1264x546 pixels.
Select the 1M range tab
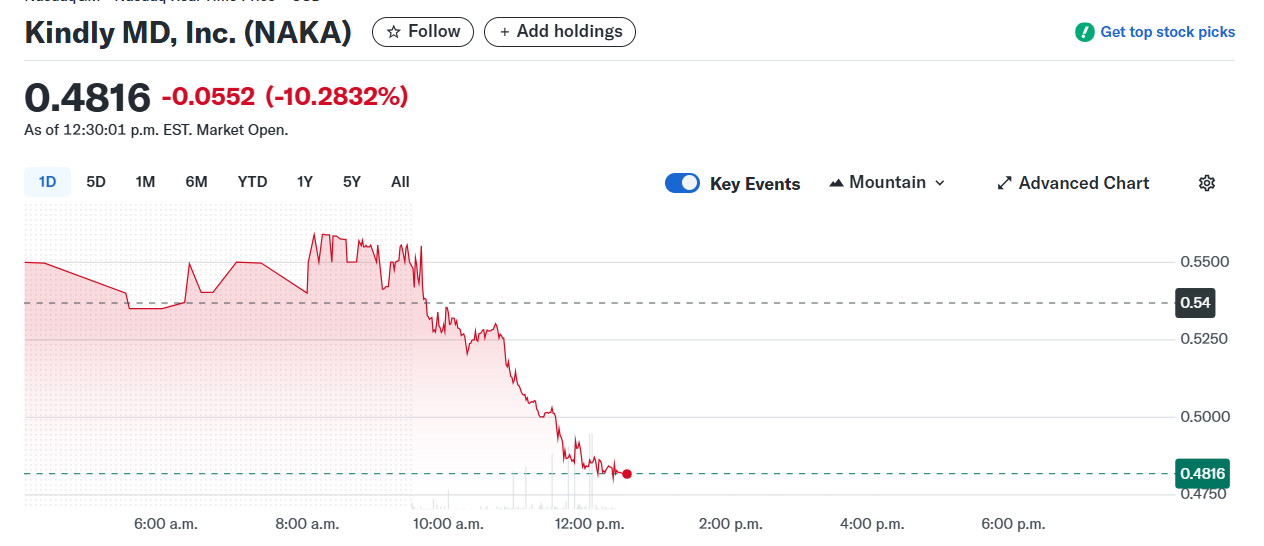point(145,182)
